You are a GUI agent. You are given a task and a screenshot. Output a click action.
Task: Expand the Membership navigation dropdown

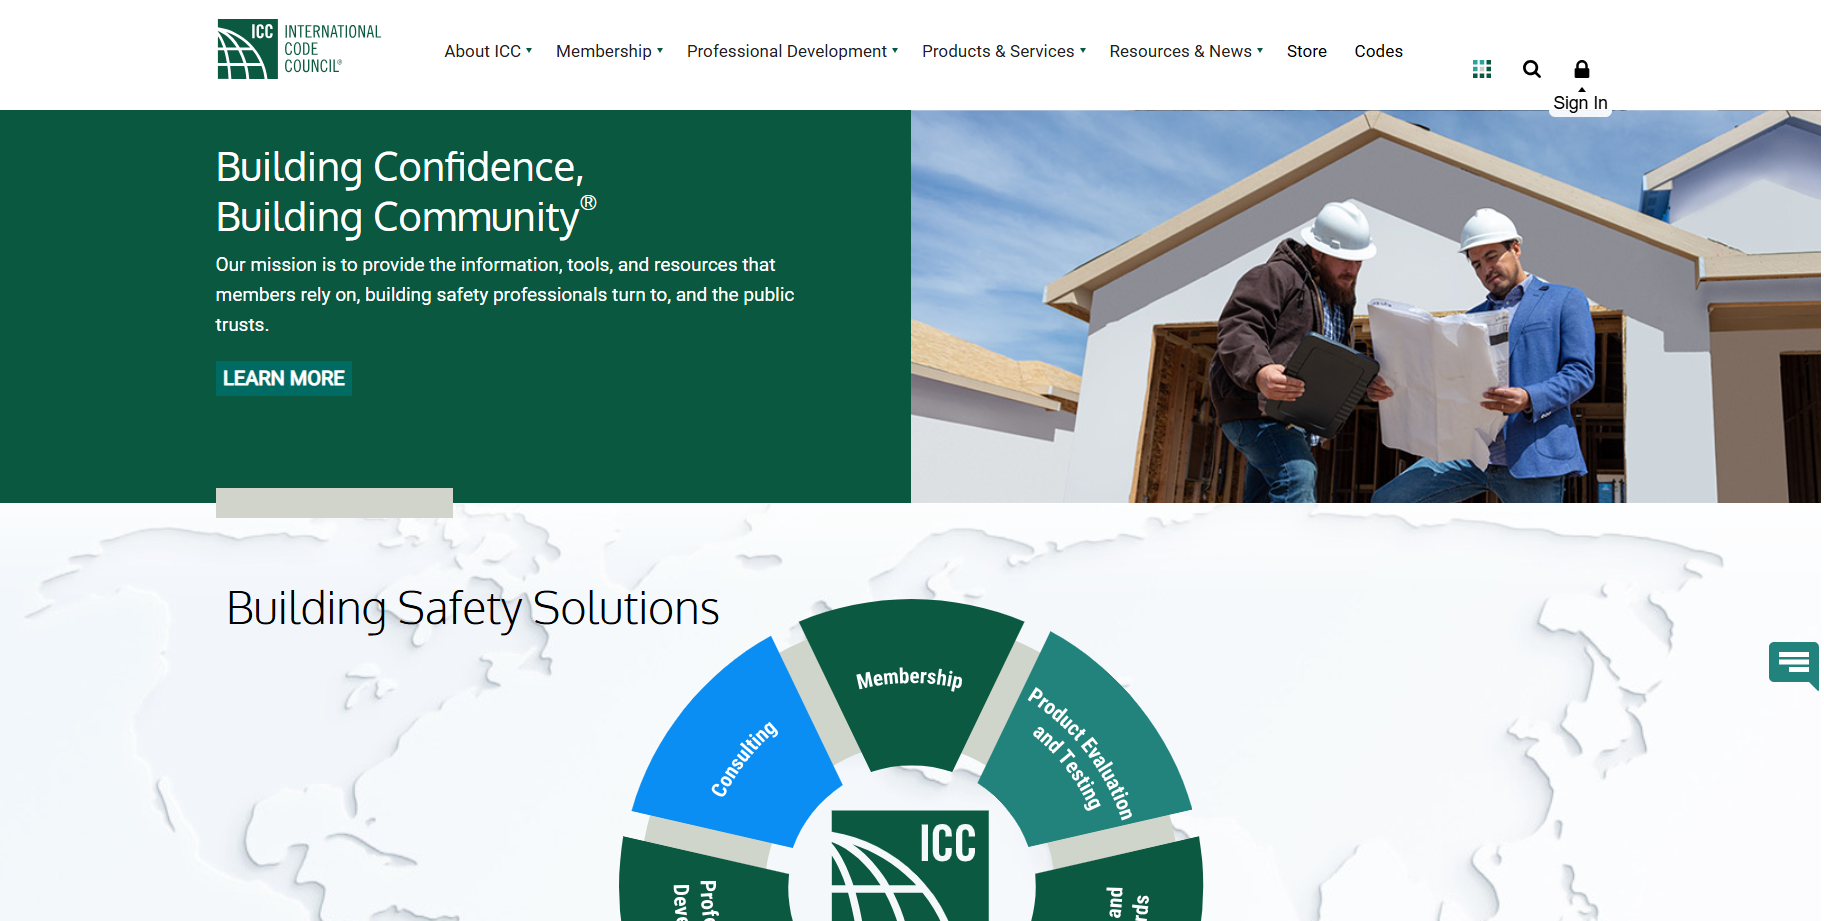(608, 51)
